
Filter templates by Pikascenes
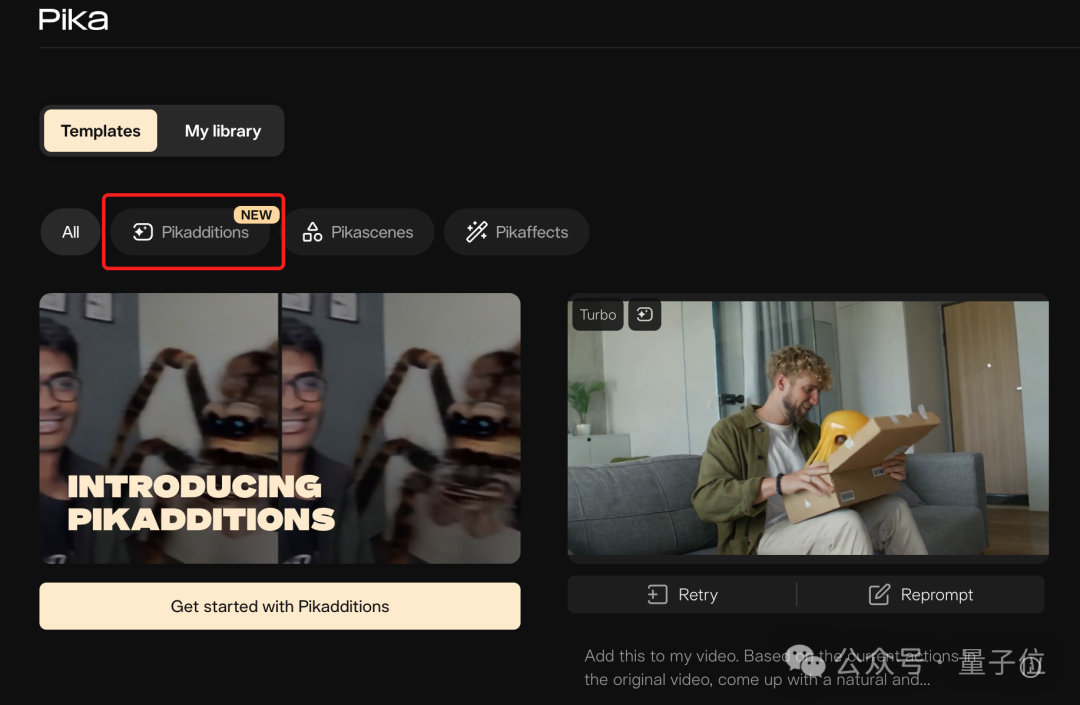coord(358,232)
